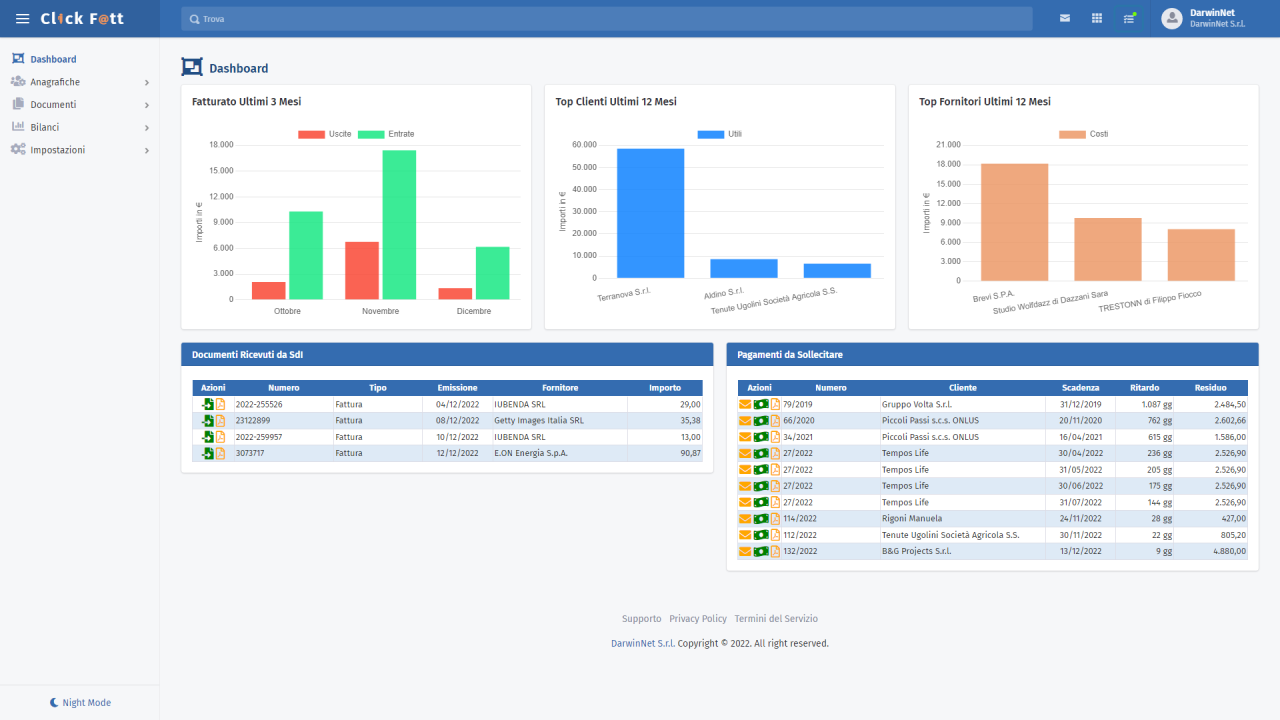Register payment for invoice 66/2020
Screen dimensions: 1280x720
760,421
